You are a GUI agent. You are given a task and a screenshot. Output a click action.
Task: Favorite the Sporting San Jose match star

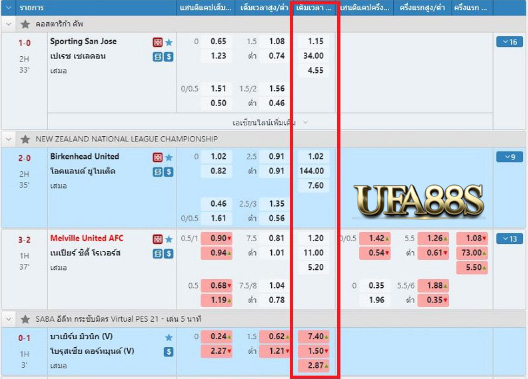coord(169,42)
